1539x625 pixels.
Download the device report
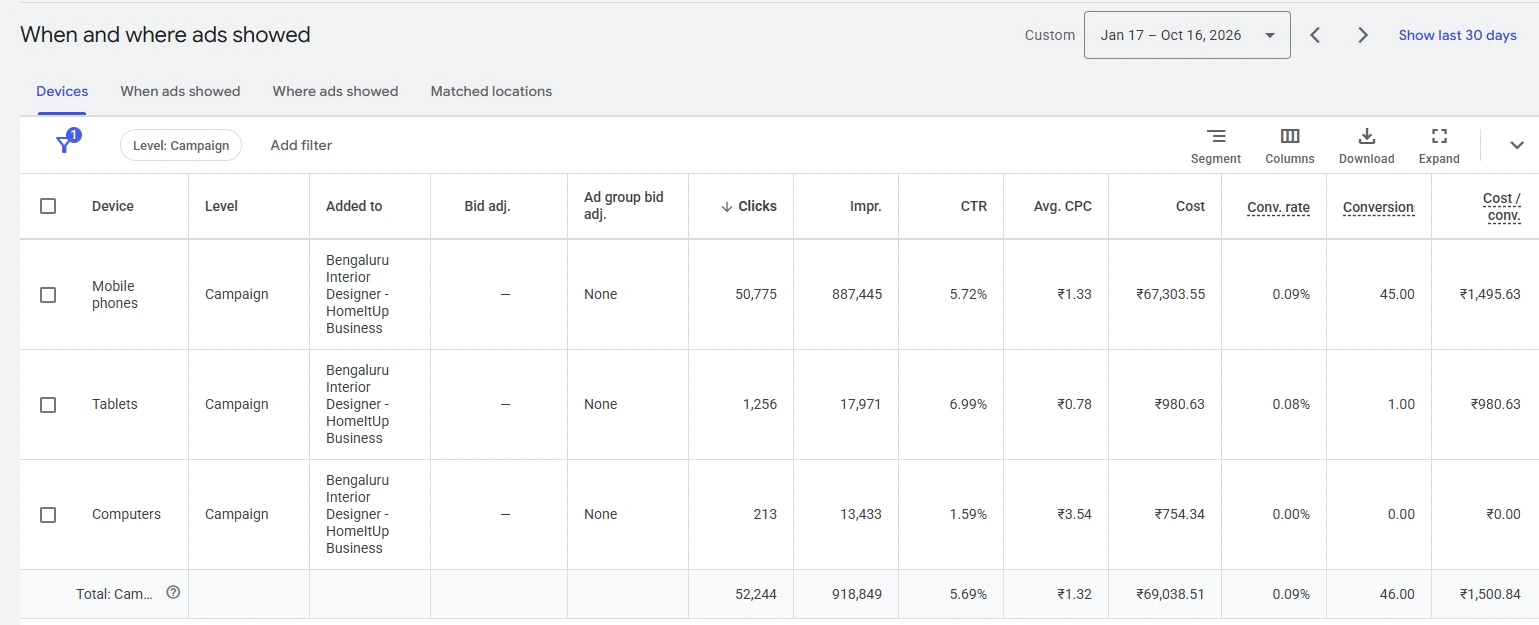point(1367,146)
